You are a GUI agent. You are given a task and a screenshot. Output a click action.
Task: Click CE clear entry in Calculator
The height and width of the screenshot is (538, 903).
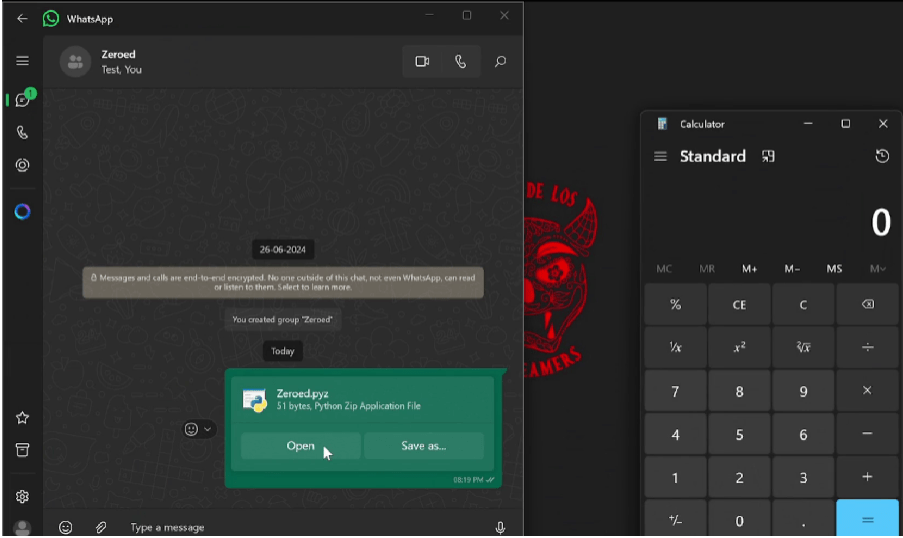click(739, 304)
